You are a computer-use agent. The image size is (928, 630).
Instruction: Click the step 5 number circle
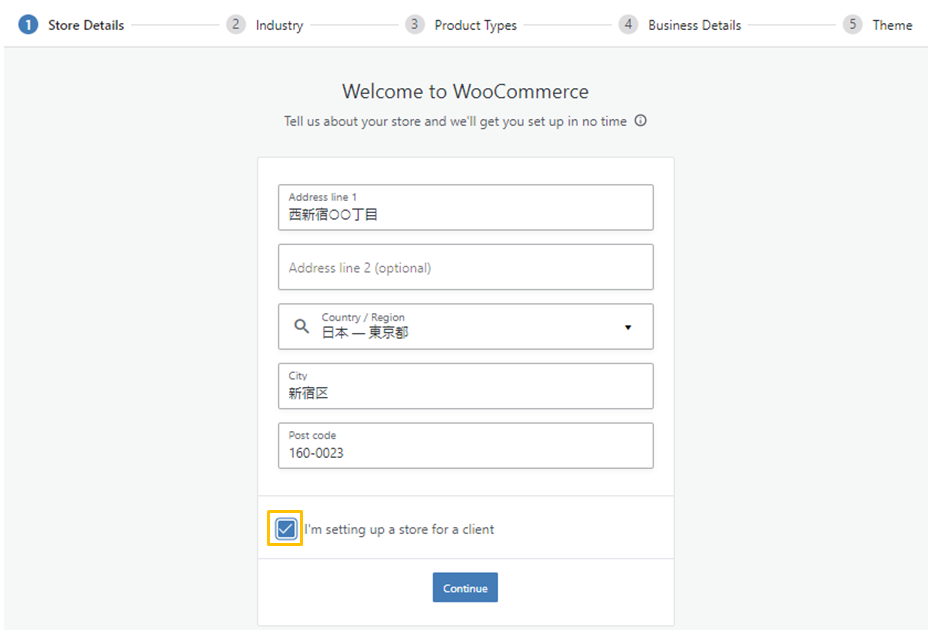[852, 25]
